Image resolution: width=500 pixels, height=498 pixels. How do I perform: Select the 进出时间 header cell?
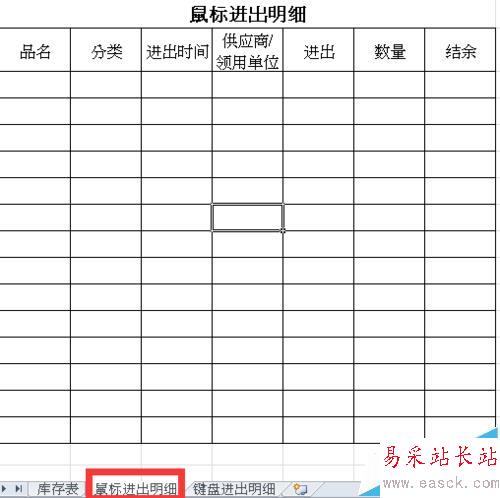coord(177,50)
